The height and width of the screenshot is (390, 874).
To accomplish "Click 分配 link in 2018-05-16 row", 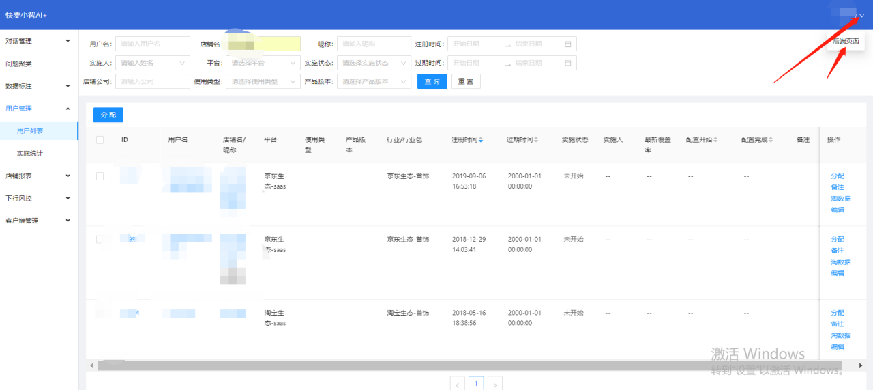I will pos(837,313).
